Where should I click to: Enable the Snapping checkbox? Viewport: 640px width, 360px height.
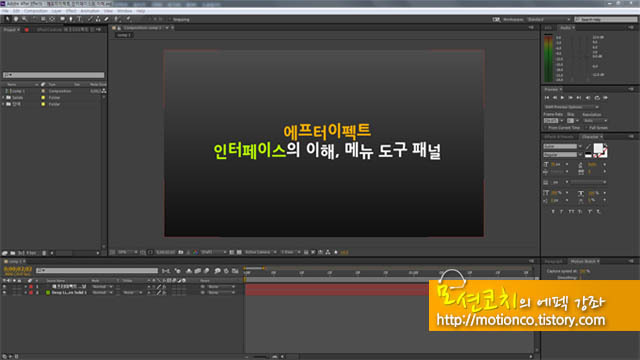tap(170, 19)
